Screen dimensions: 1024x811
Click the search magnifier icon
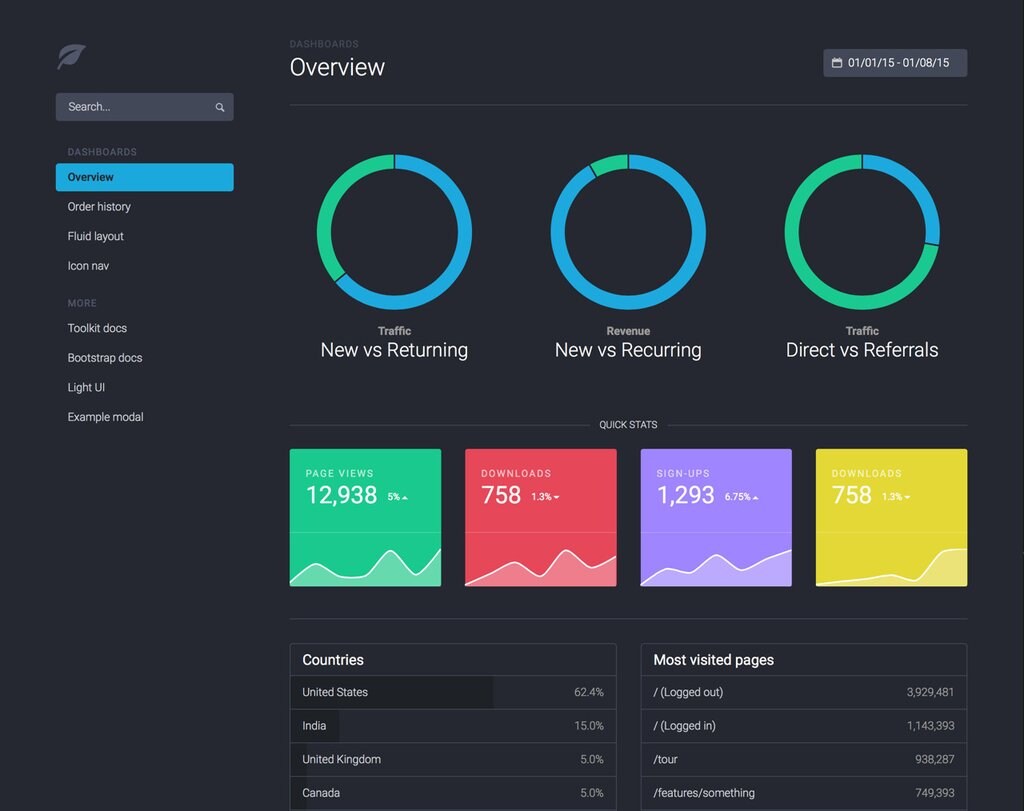tap(220, 107)
